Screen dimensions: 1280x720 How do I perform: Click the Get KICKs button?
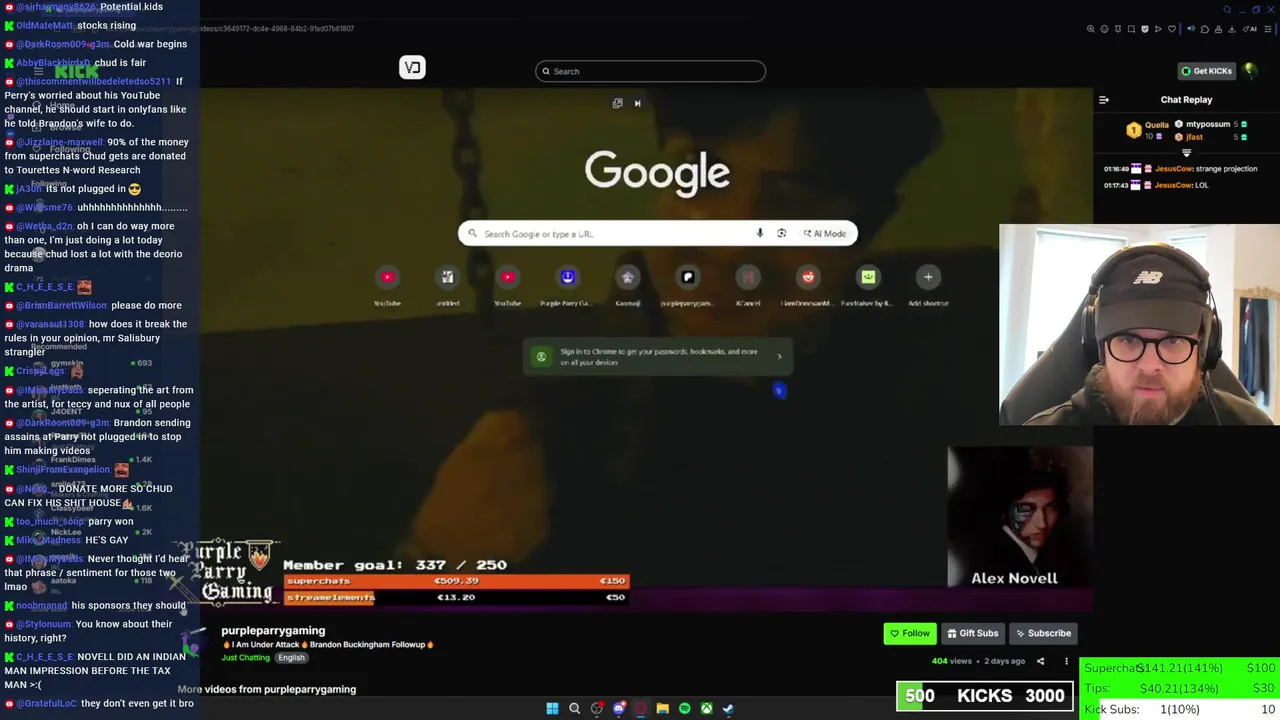click(1206, 71)
